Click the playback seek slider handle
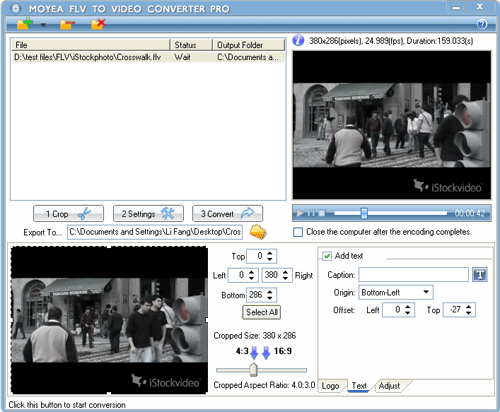 pyautogui.click(x=364, y=213)
